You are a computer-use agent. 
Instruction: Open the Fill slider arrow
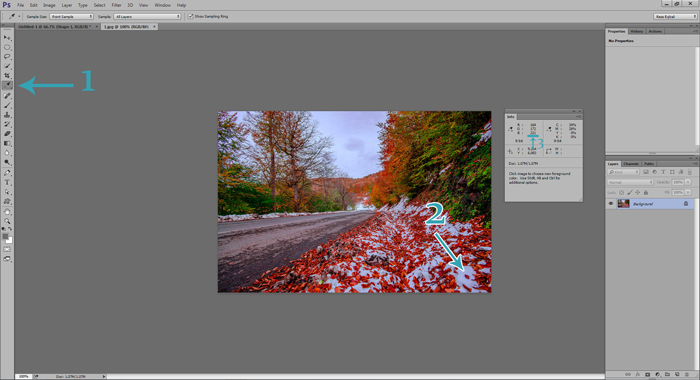[688, 192]
